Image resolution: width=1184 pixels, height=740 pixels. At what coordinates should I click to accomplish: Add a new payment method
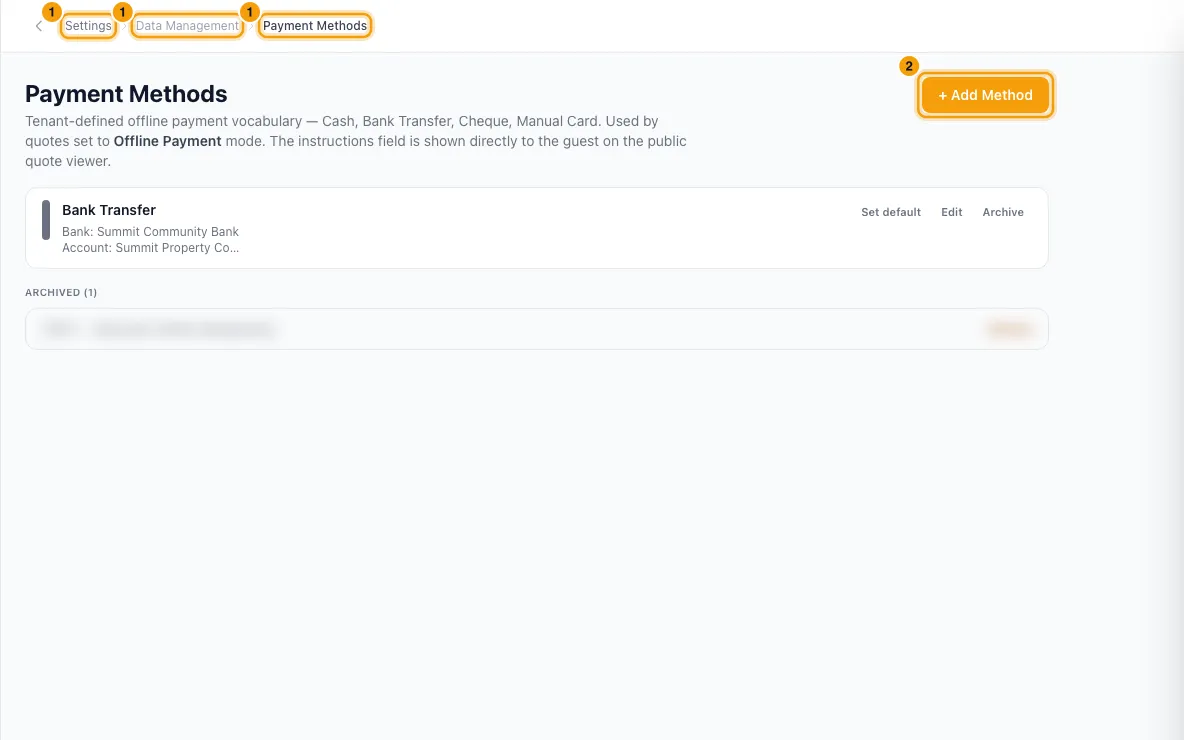985,95
